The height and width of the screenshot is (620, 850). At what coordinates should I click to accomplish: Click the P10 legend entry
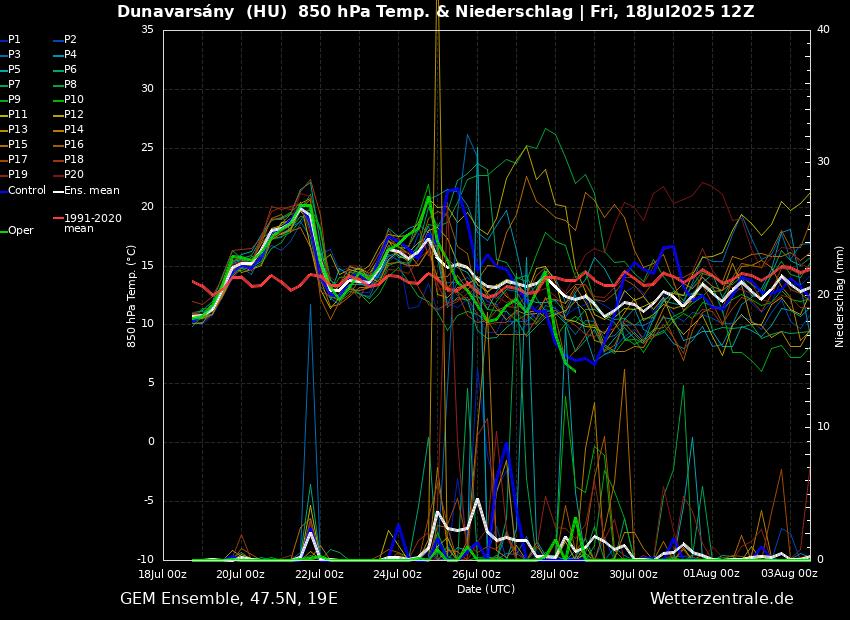[73, 100]
